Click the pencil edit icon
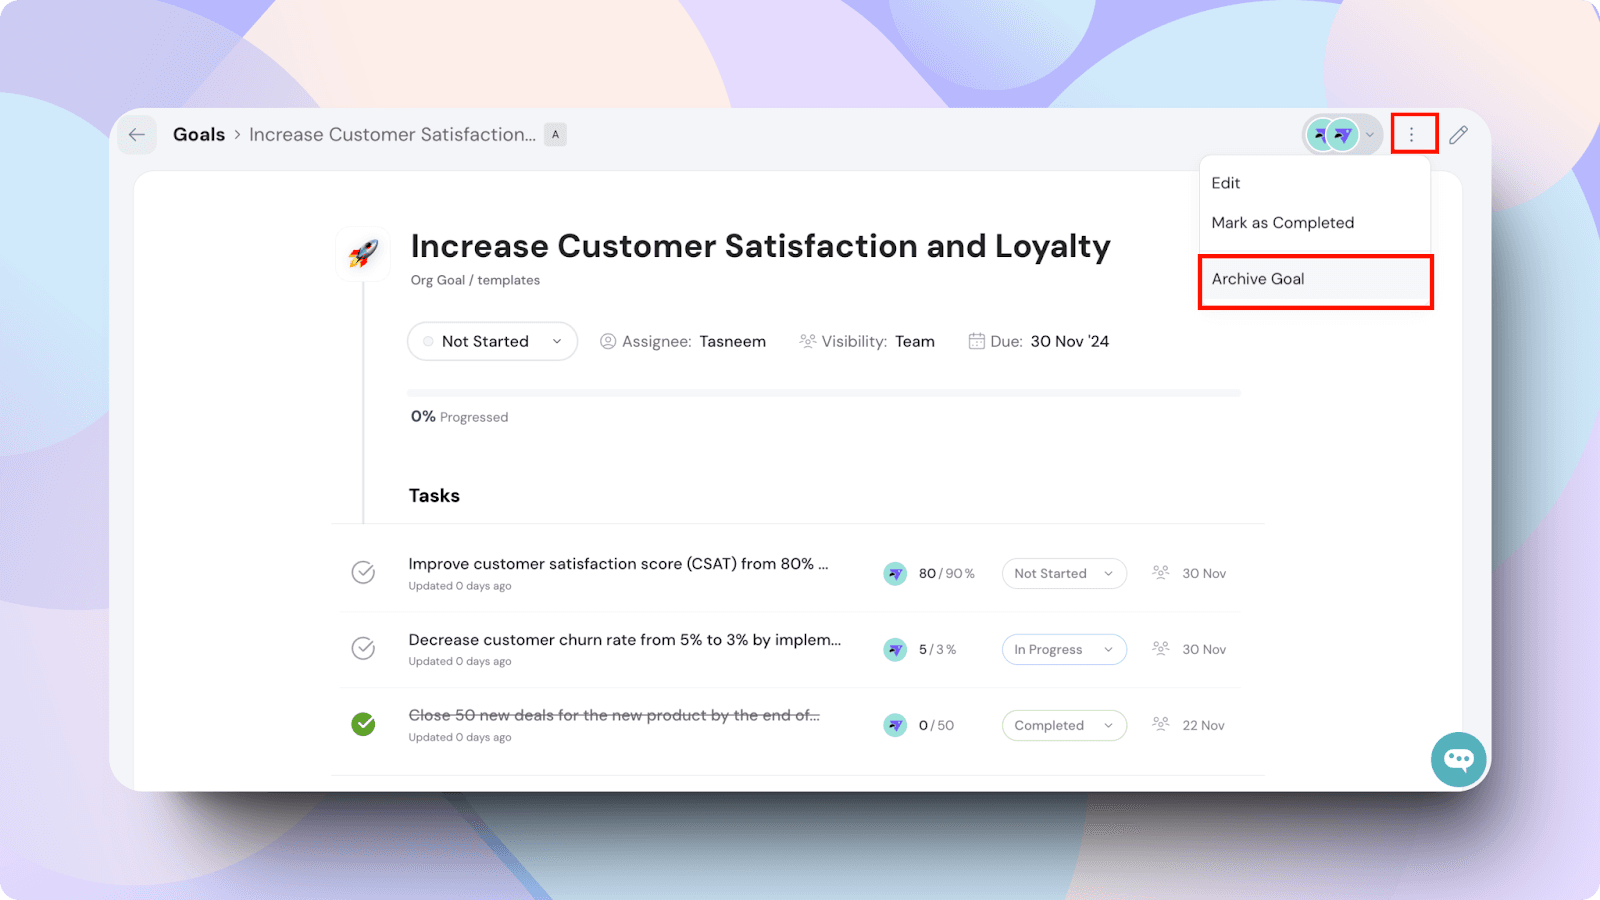Screen dimensions: 1600x900 (x=1458, y=135)
